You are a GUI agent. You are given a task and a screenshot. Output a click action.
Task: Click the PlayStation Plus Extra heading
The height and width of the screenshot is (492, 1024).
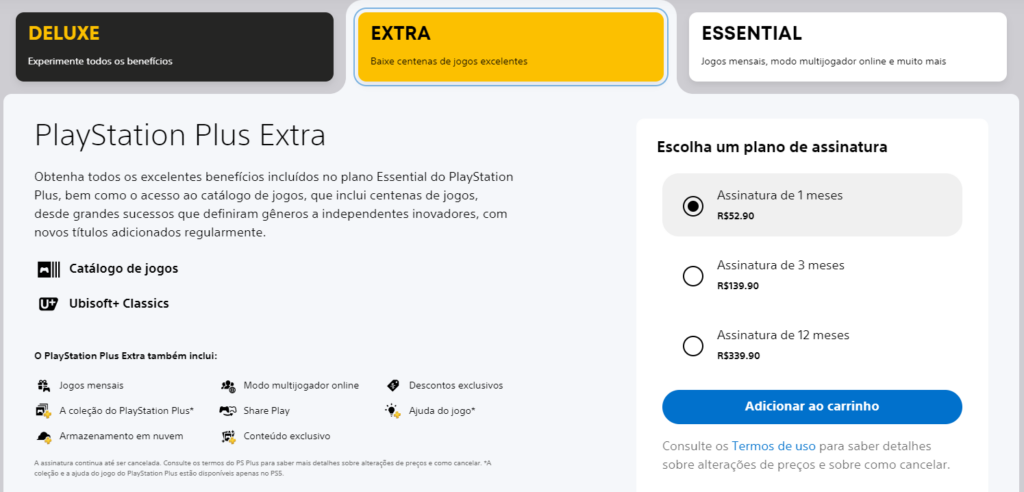(x=180, y=135)
